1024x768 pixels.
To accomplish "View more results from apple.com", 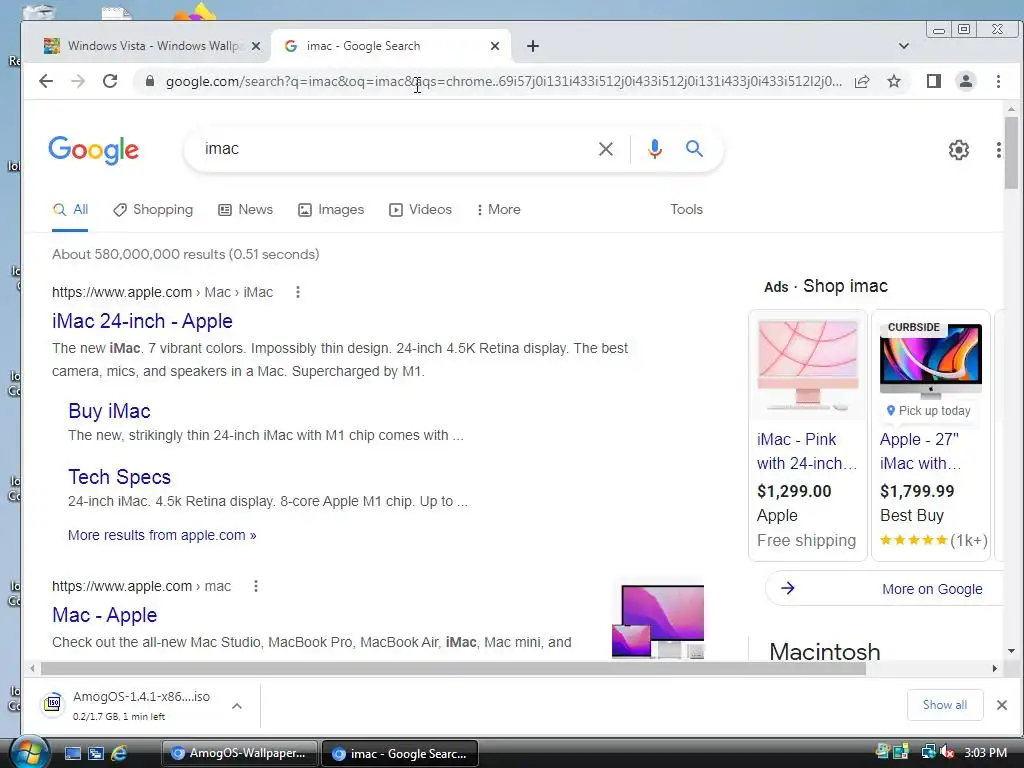I will tap(162, 535).
